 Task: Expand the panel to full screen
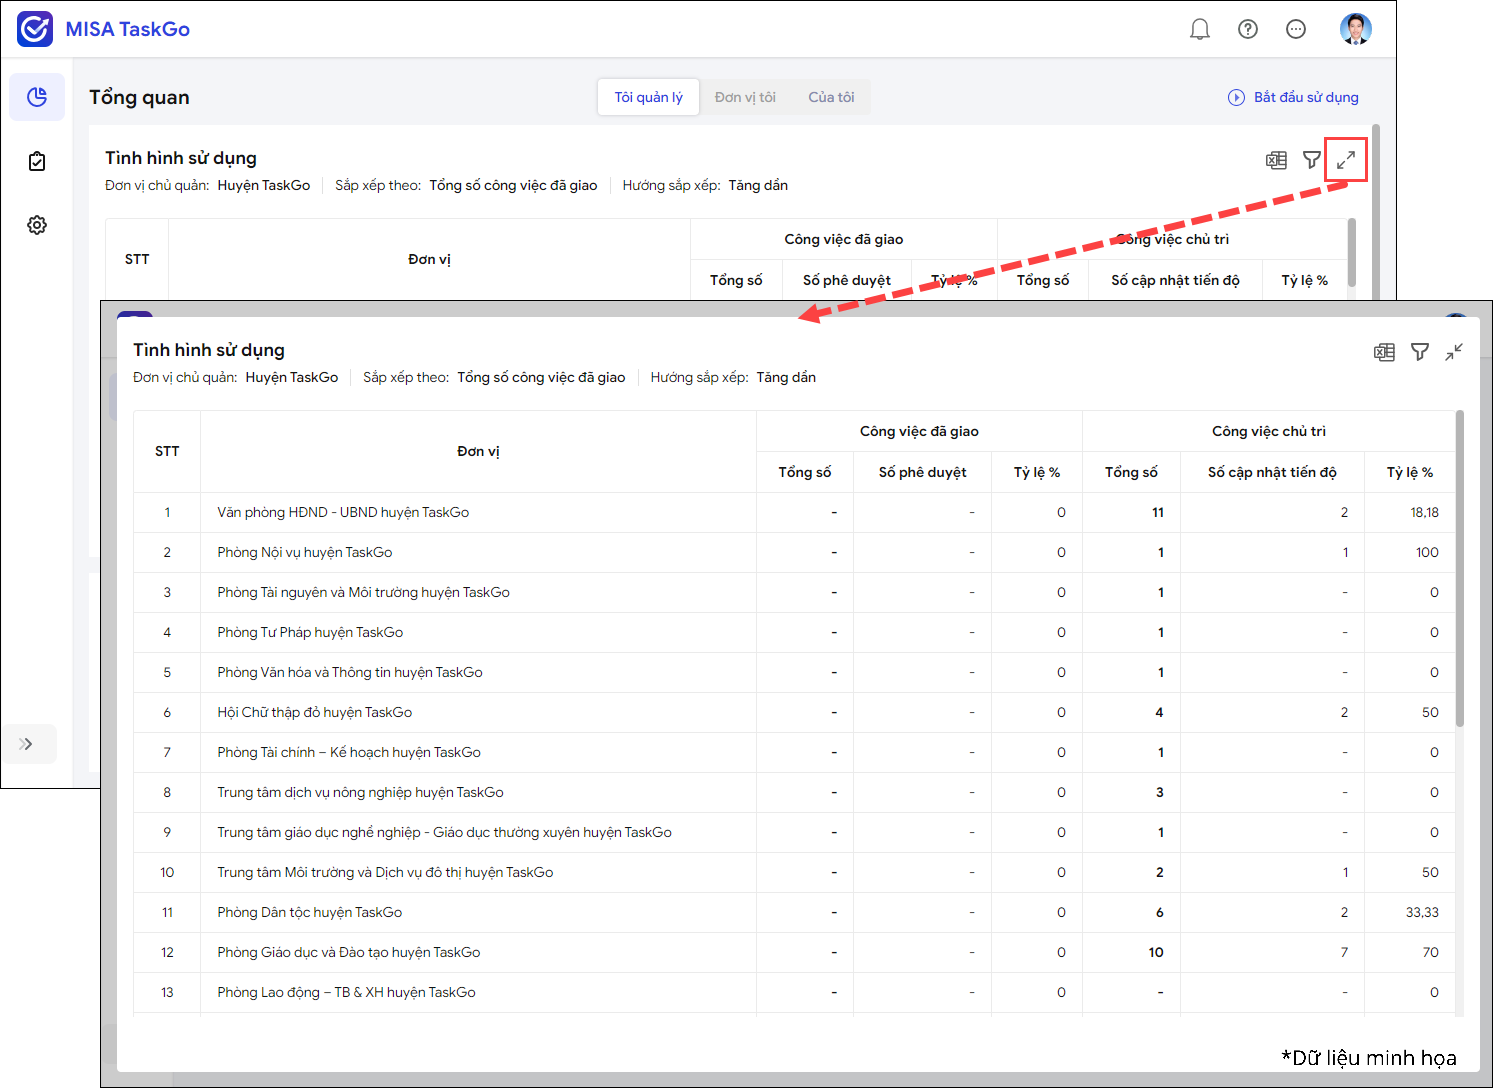[x=1346, y=160]
